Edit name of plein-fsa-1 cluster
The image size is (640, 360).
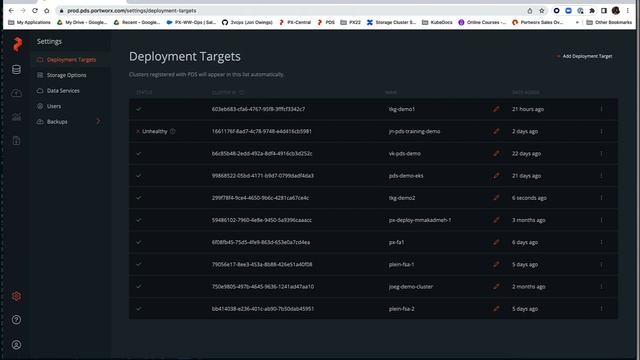pos(496,264)
